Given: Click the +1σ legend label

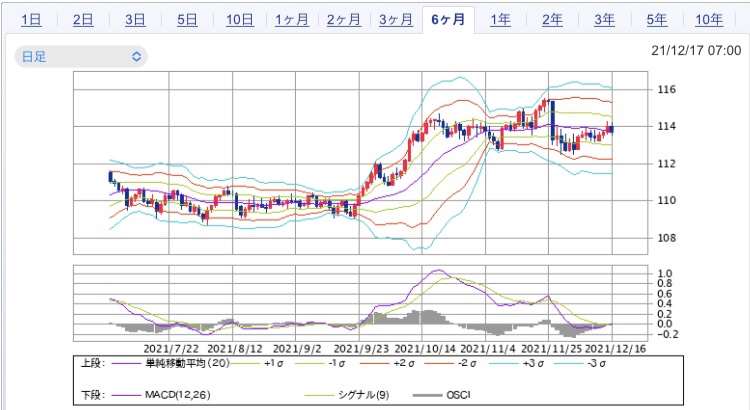Looking at the screenshot, I should click(x=274, y=364).
